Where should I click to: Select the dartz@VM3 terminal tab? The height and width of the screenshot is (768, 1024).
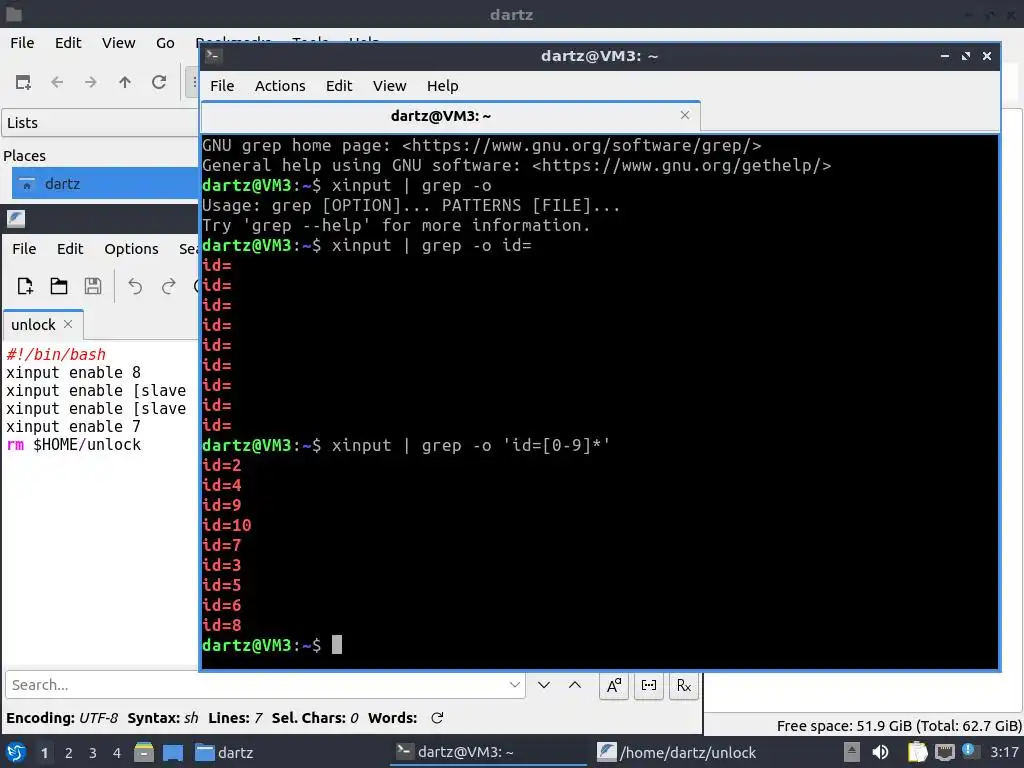point(451,116)
